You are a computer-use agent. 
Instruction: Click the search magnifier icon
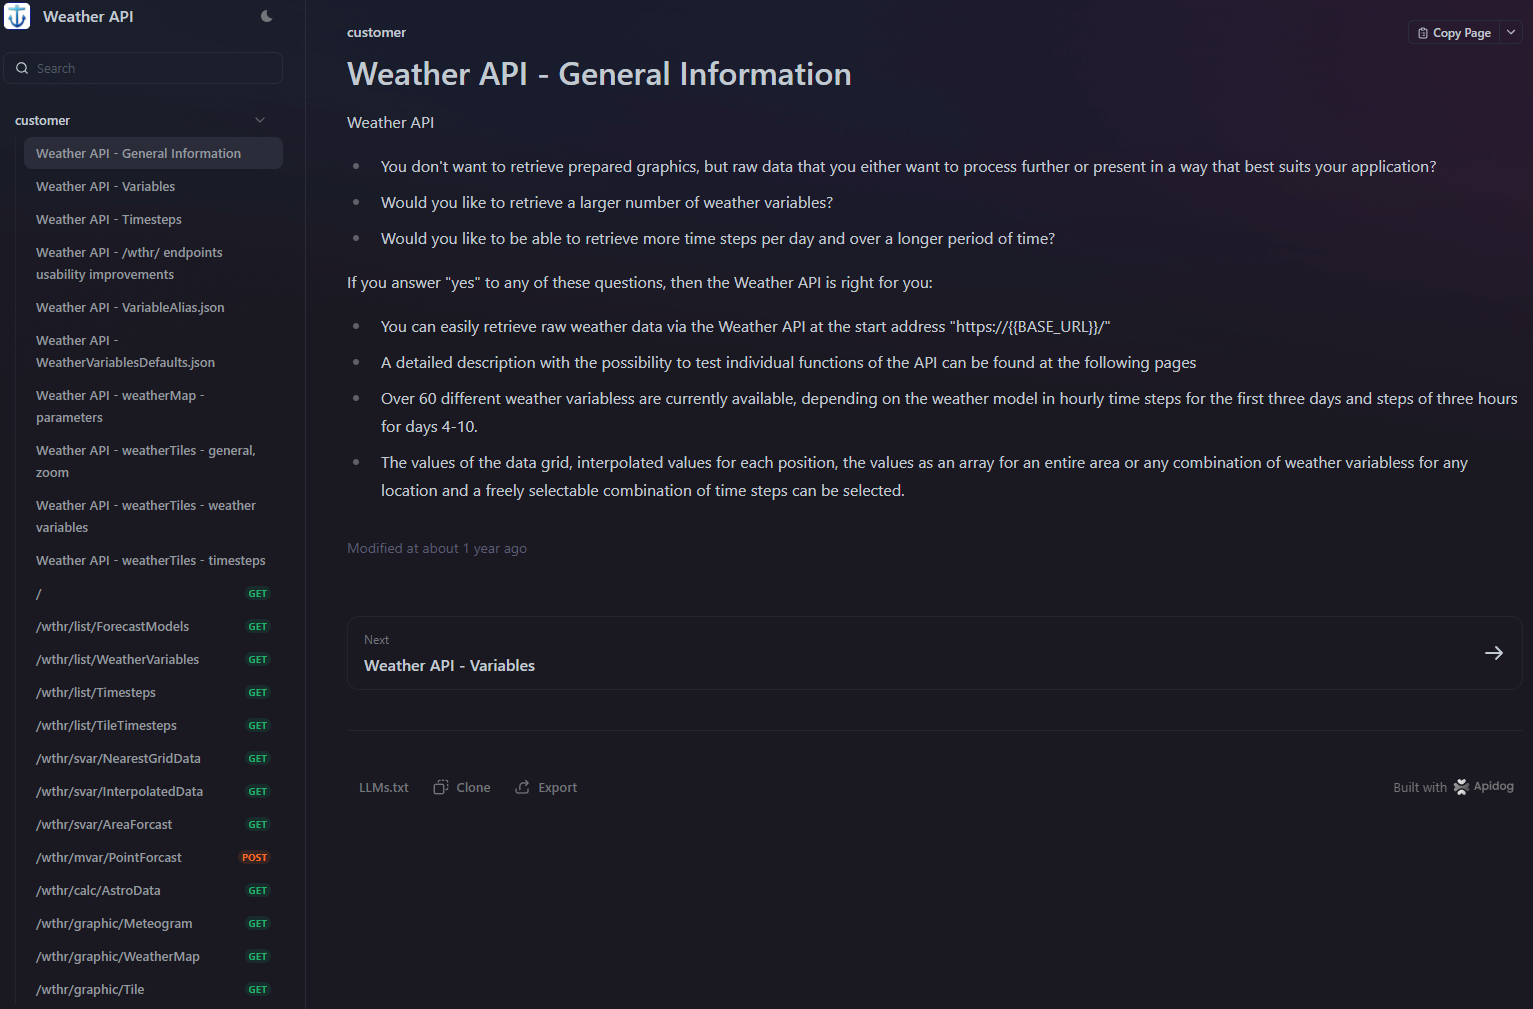[22, 68]
